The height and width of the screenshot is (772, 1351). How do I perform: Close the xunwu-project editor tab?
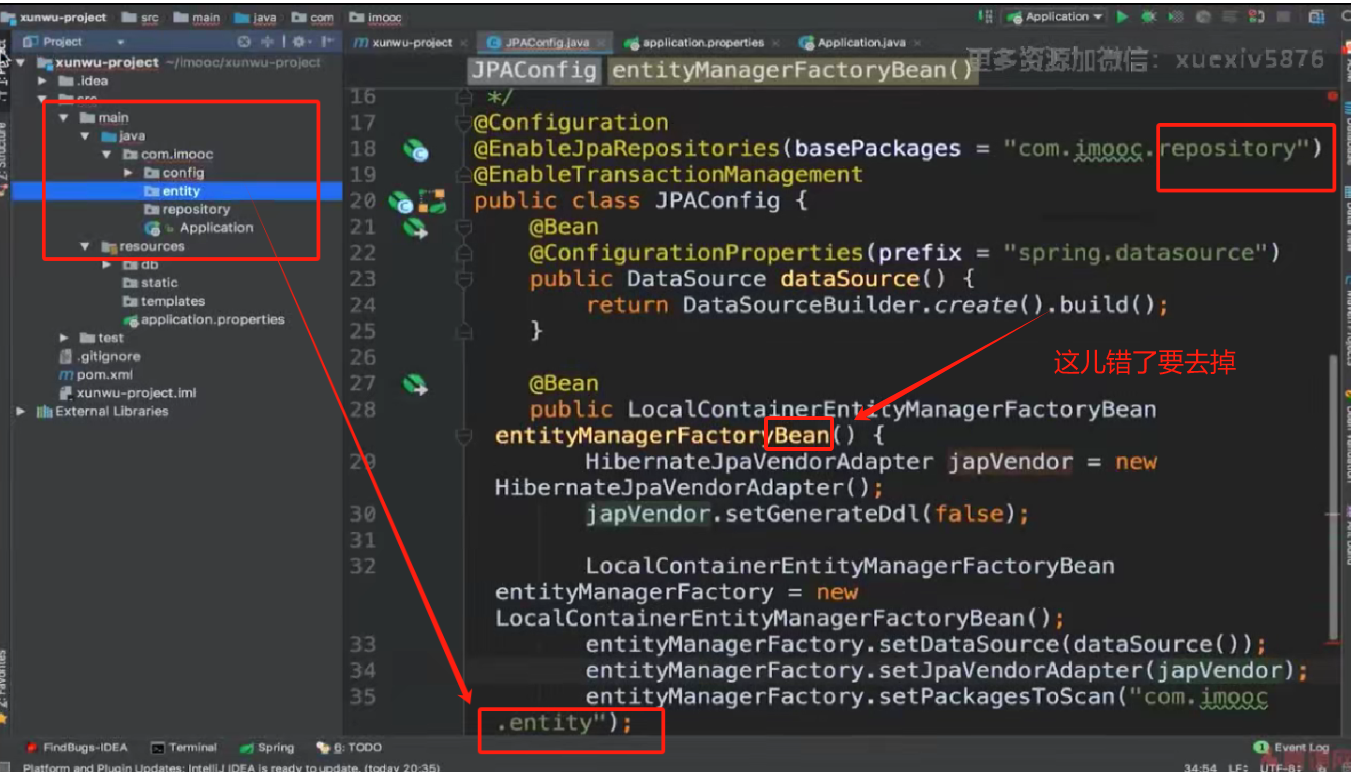(463, 43)
